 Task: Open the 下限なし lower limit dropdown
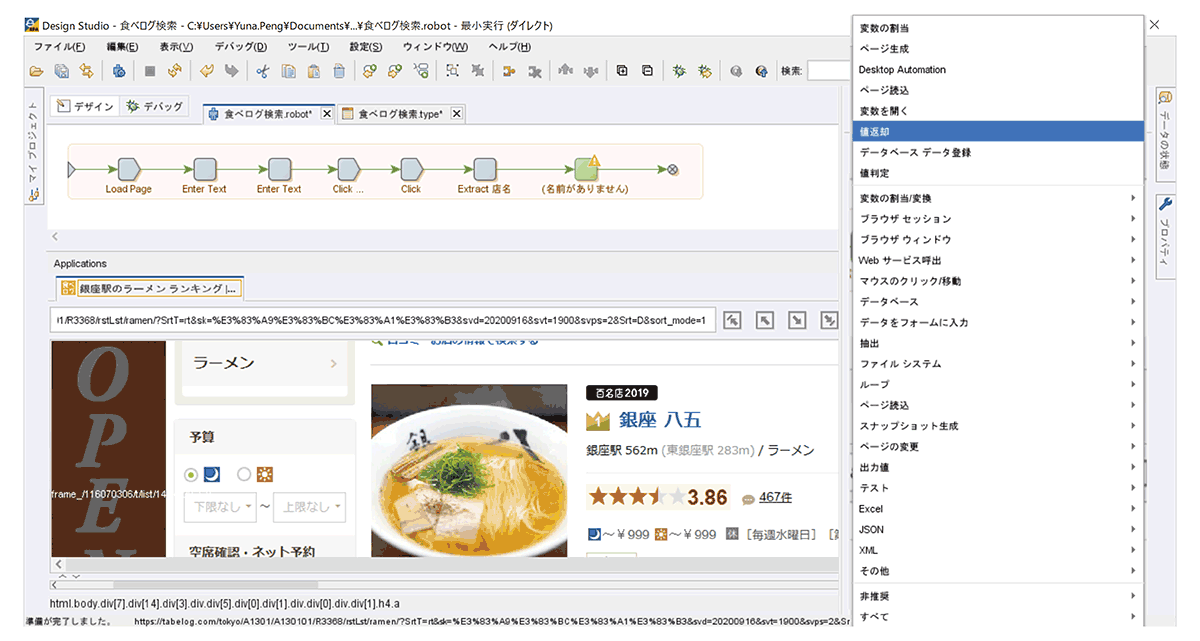tap(220, 507)
